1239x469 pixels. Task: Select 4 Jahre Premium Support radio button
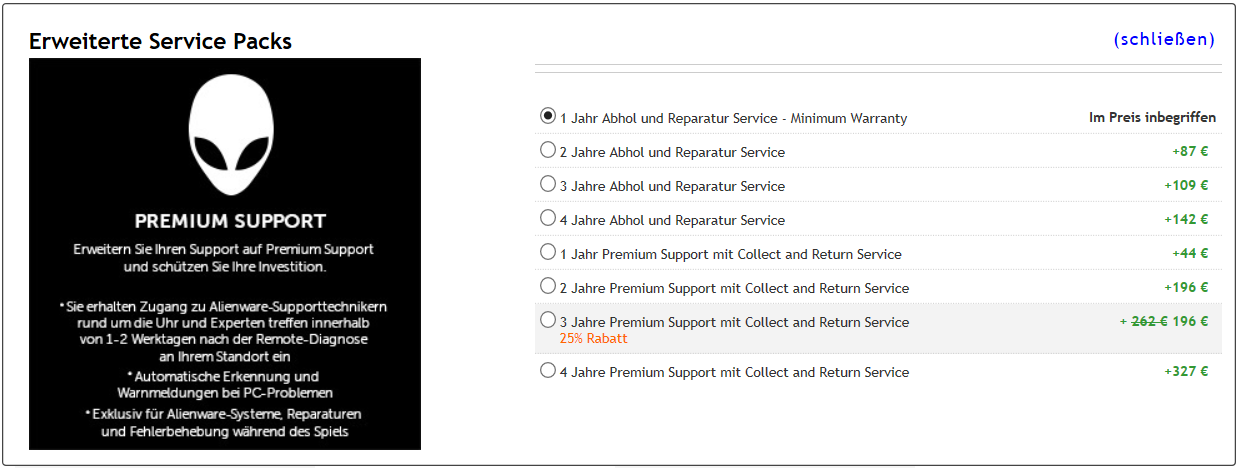[548, 370]
